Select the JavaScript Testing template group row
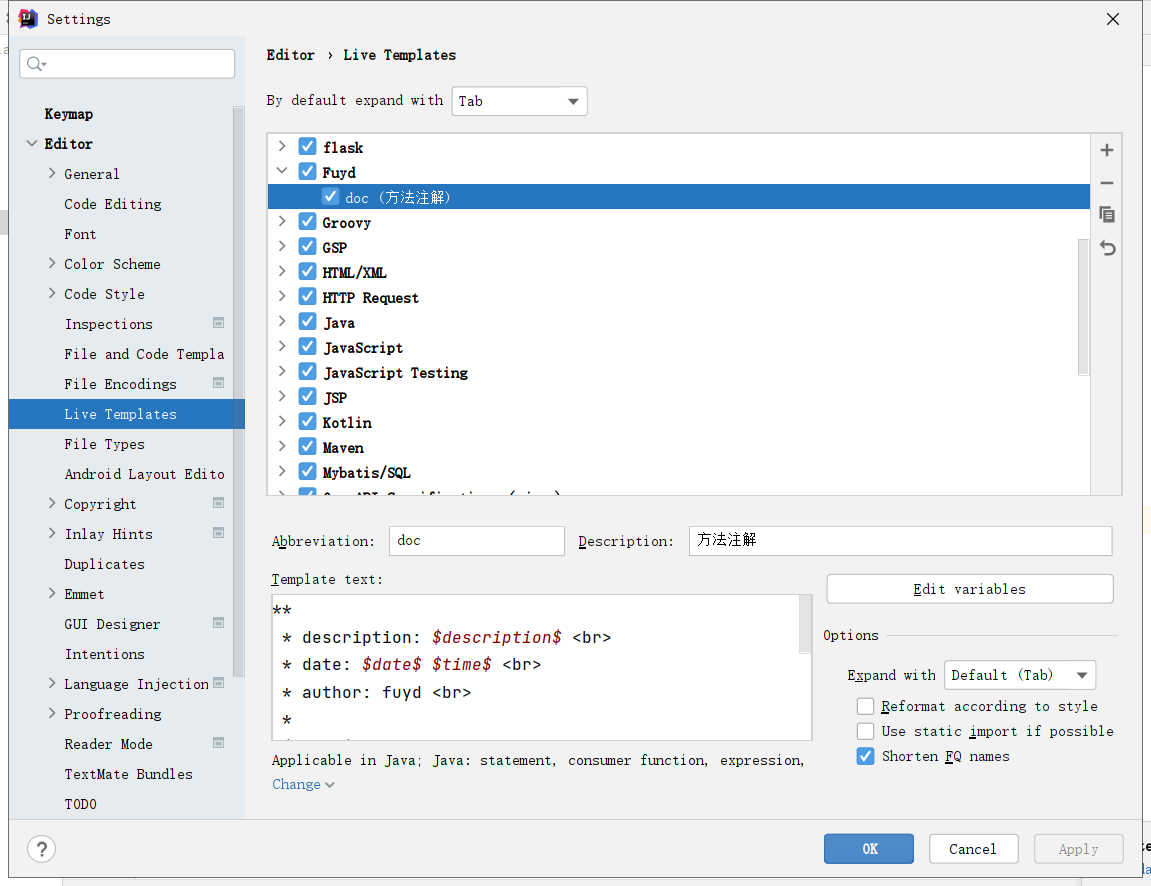 click(679, 372)
